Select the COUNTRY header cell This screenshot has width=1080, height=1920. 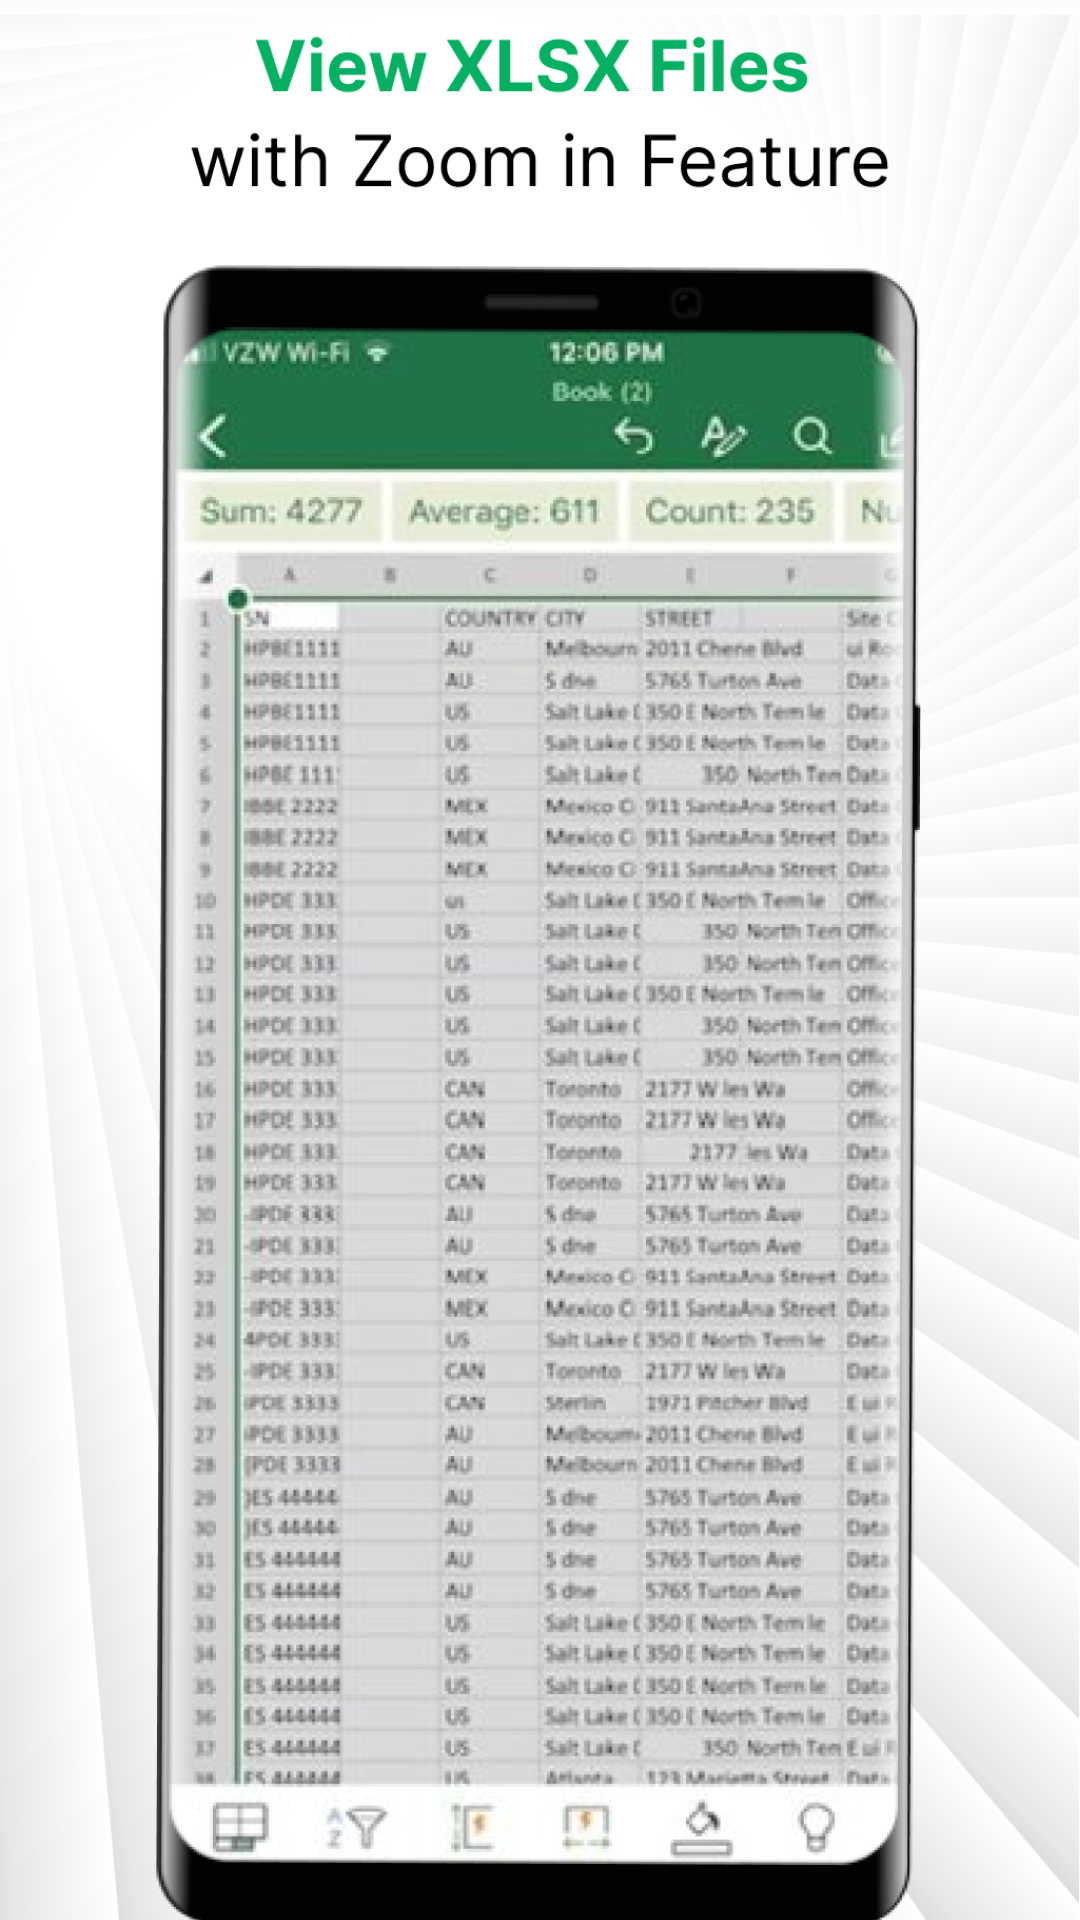pyautogui.click(x=490, y=619)
